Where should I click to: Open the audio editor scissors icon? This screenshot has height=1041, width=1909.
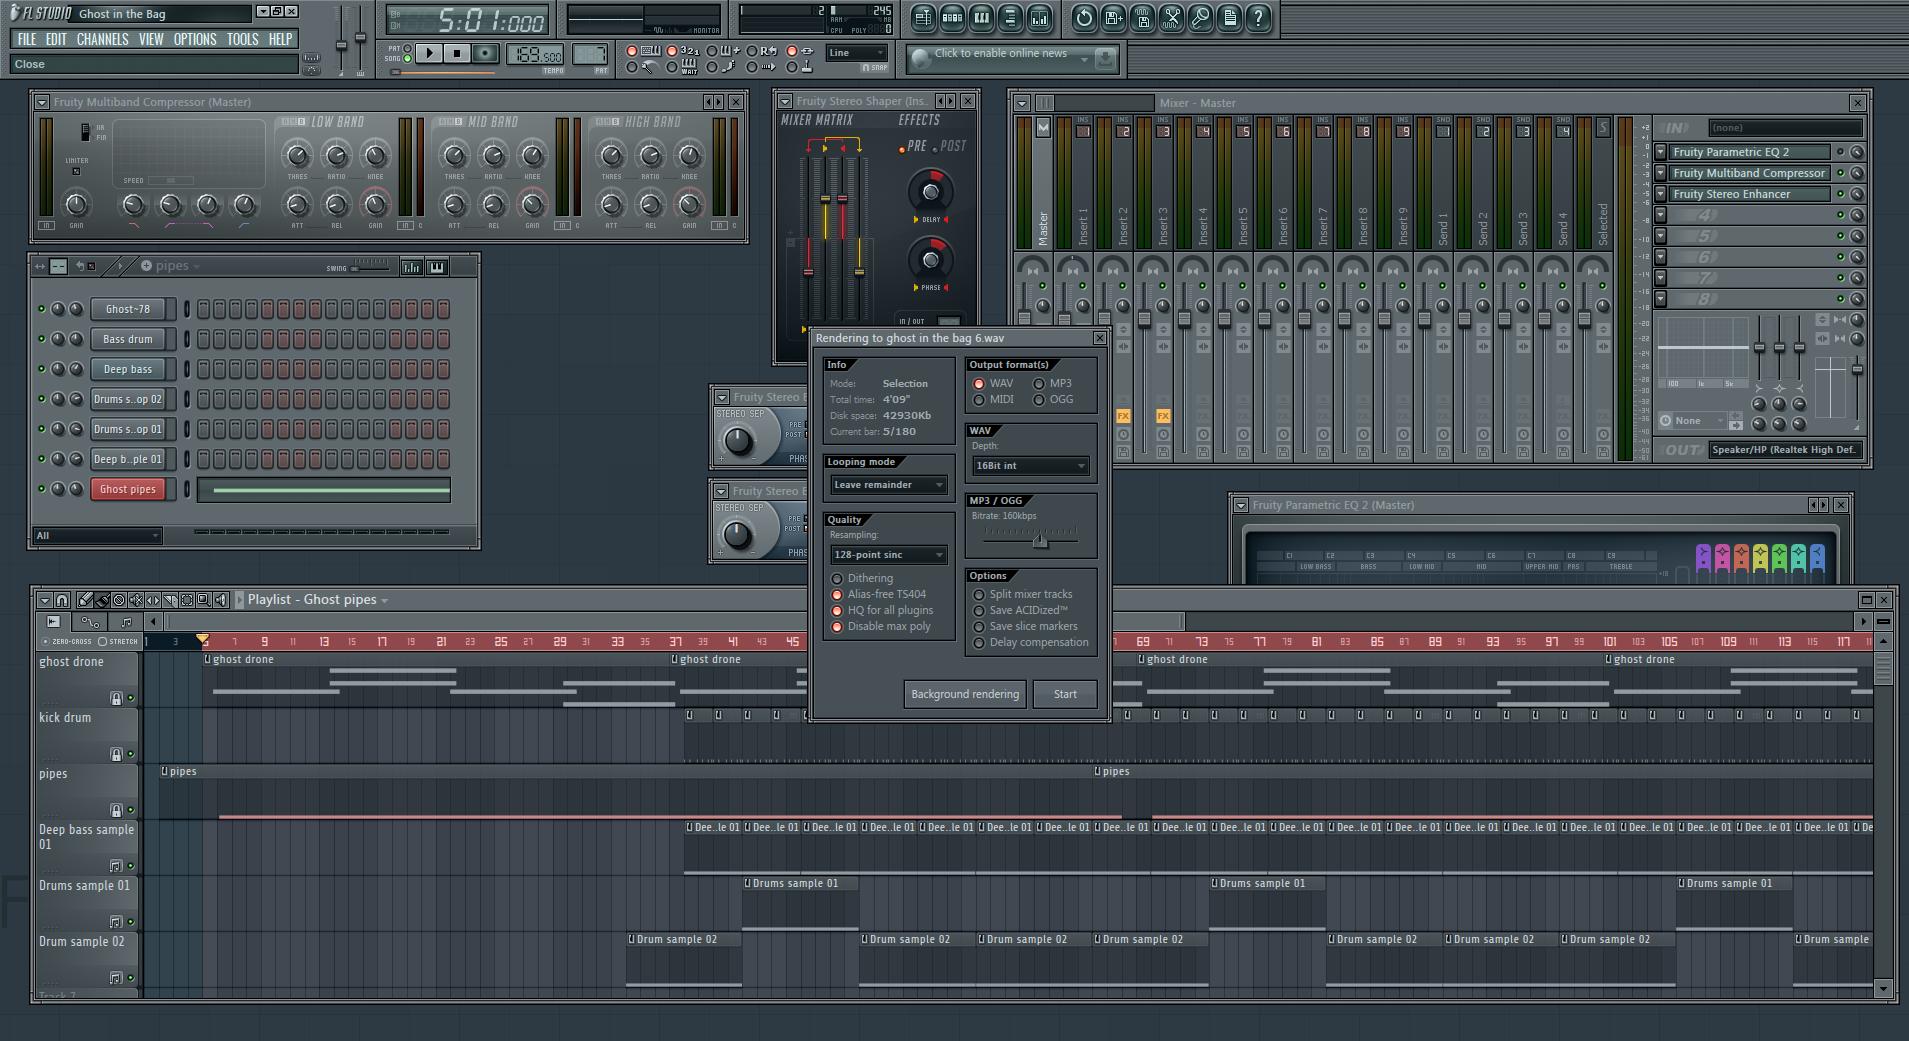pos(1171,17)
